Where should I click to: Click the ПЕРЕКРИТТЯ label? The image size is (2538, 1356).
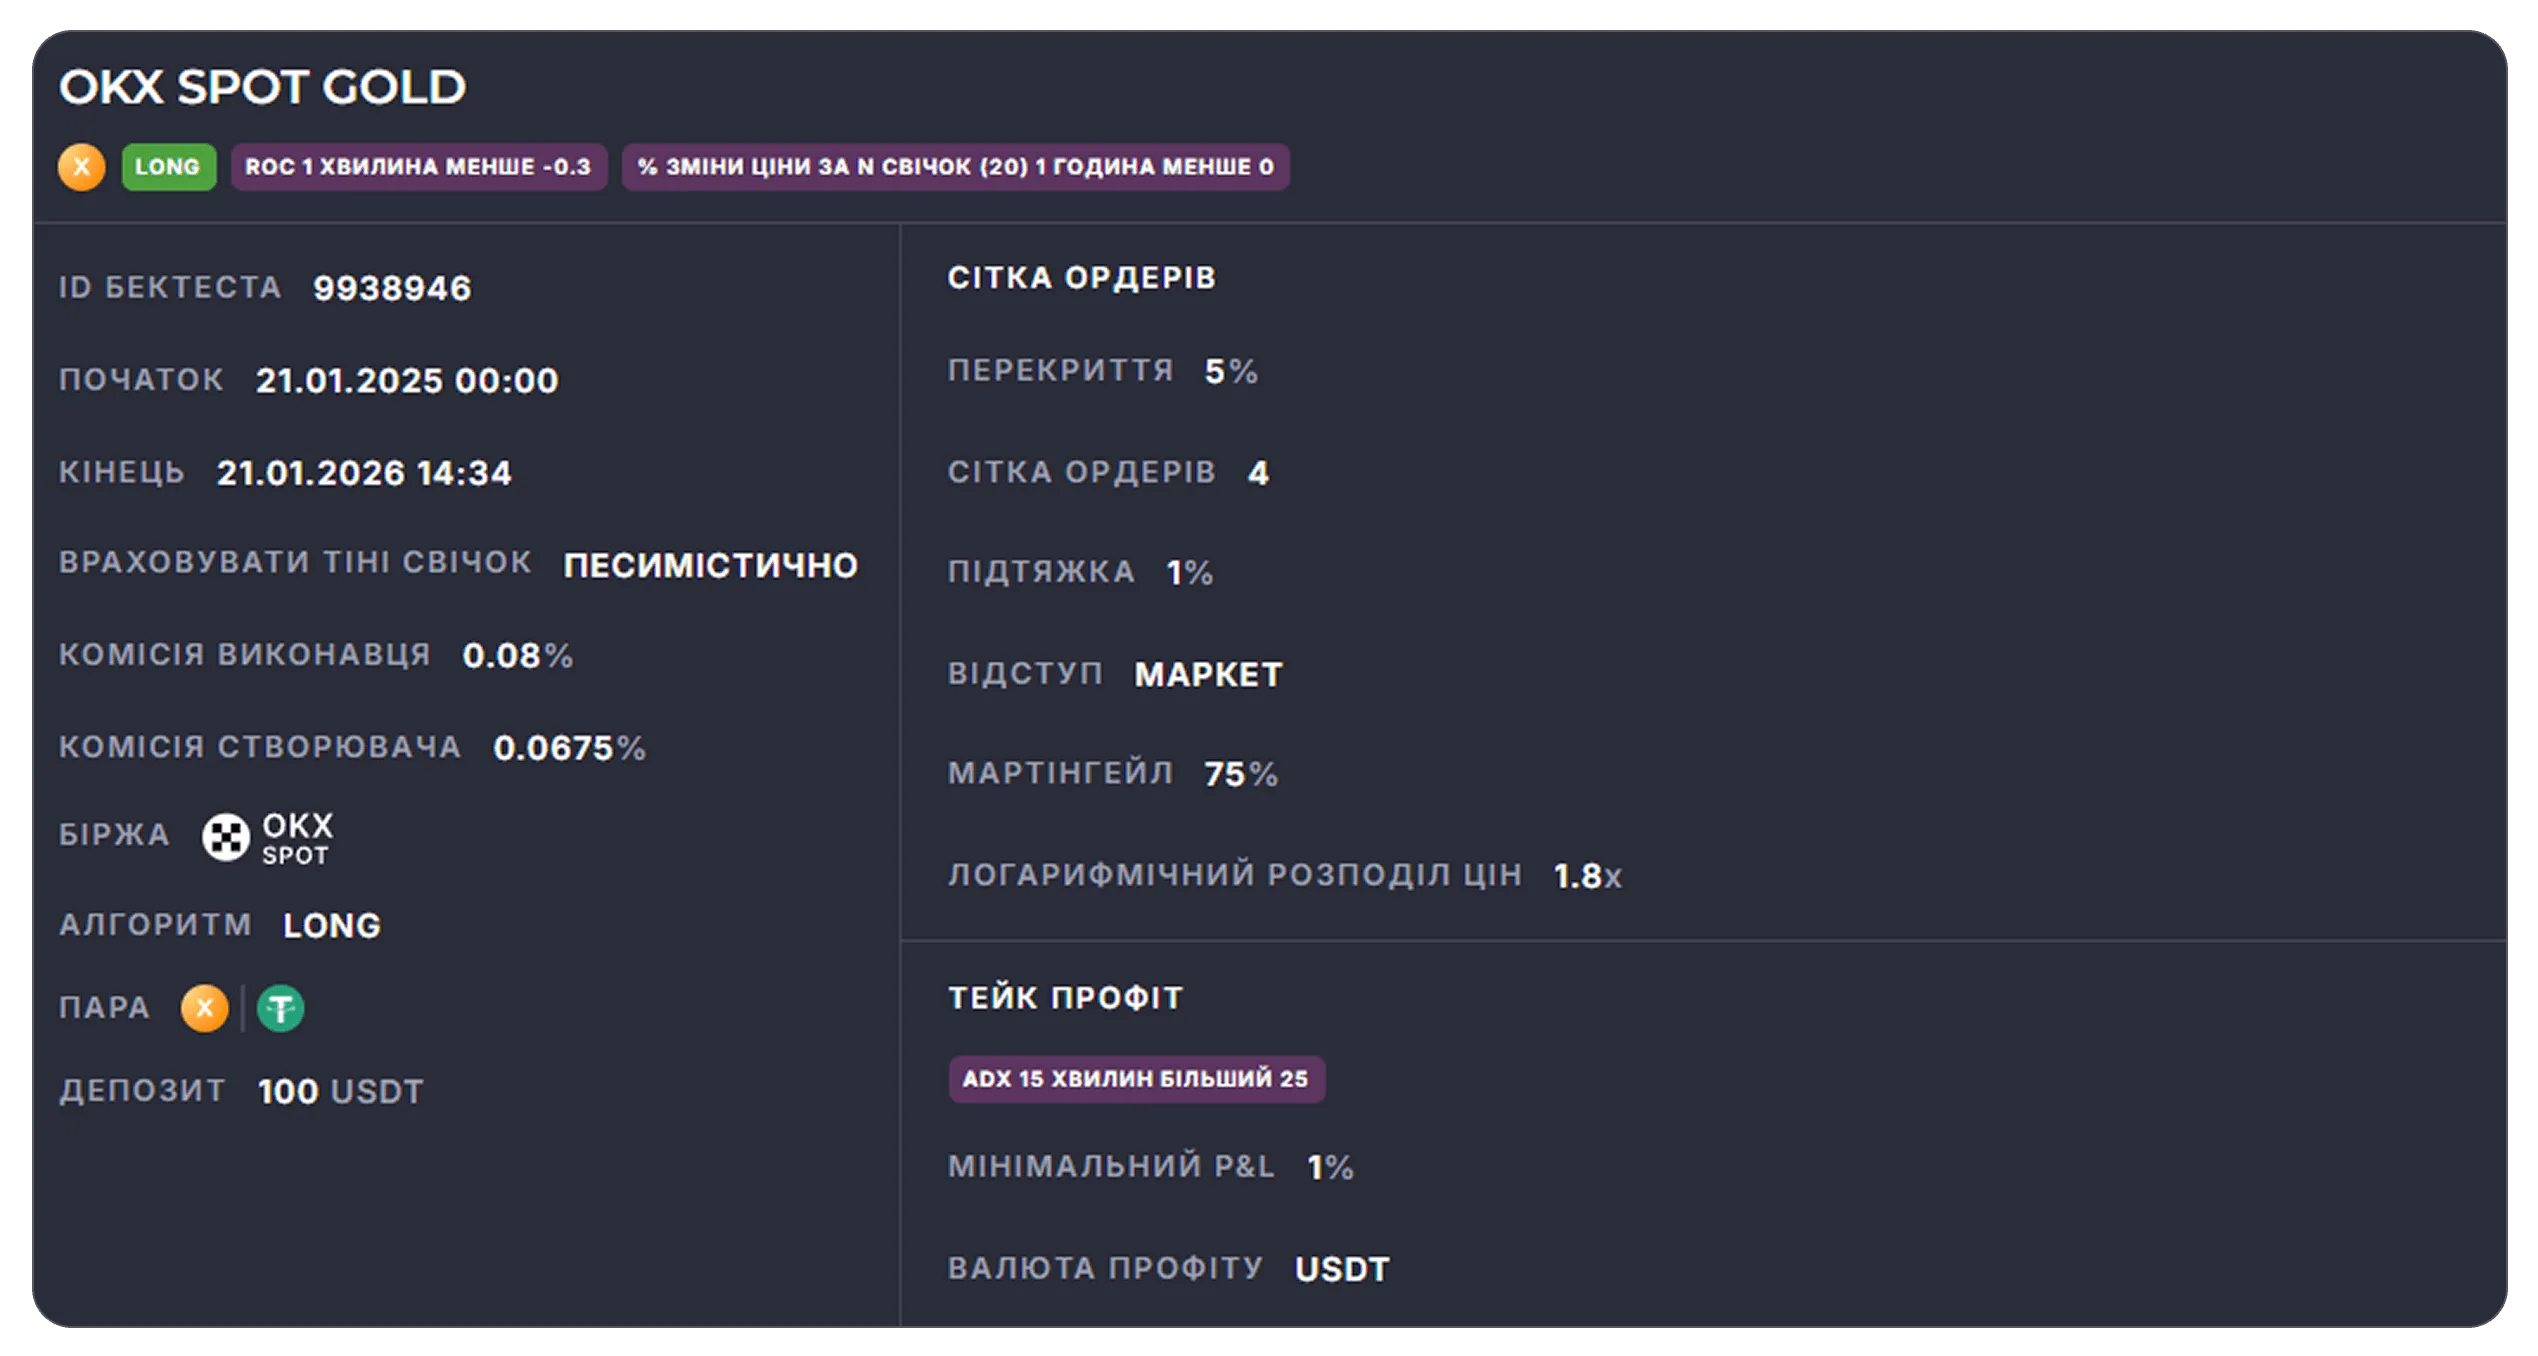[1061, 370]
